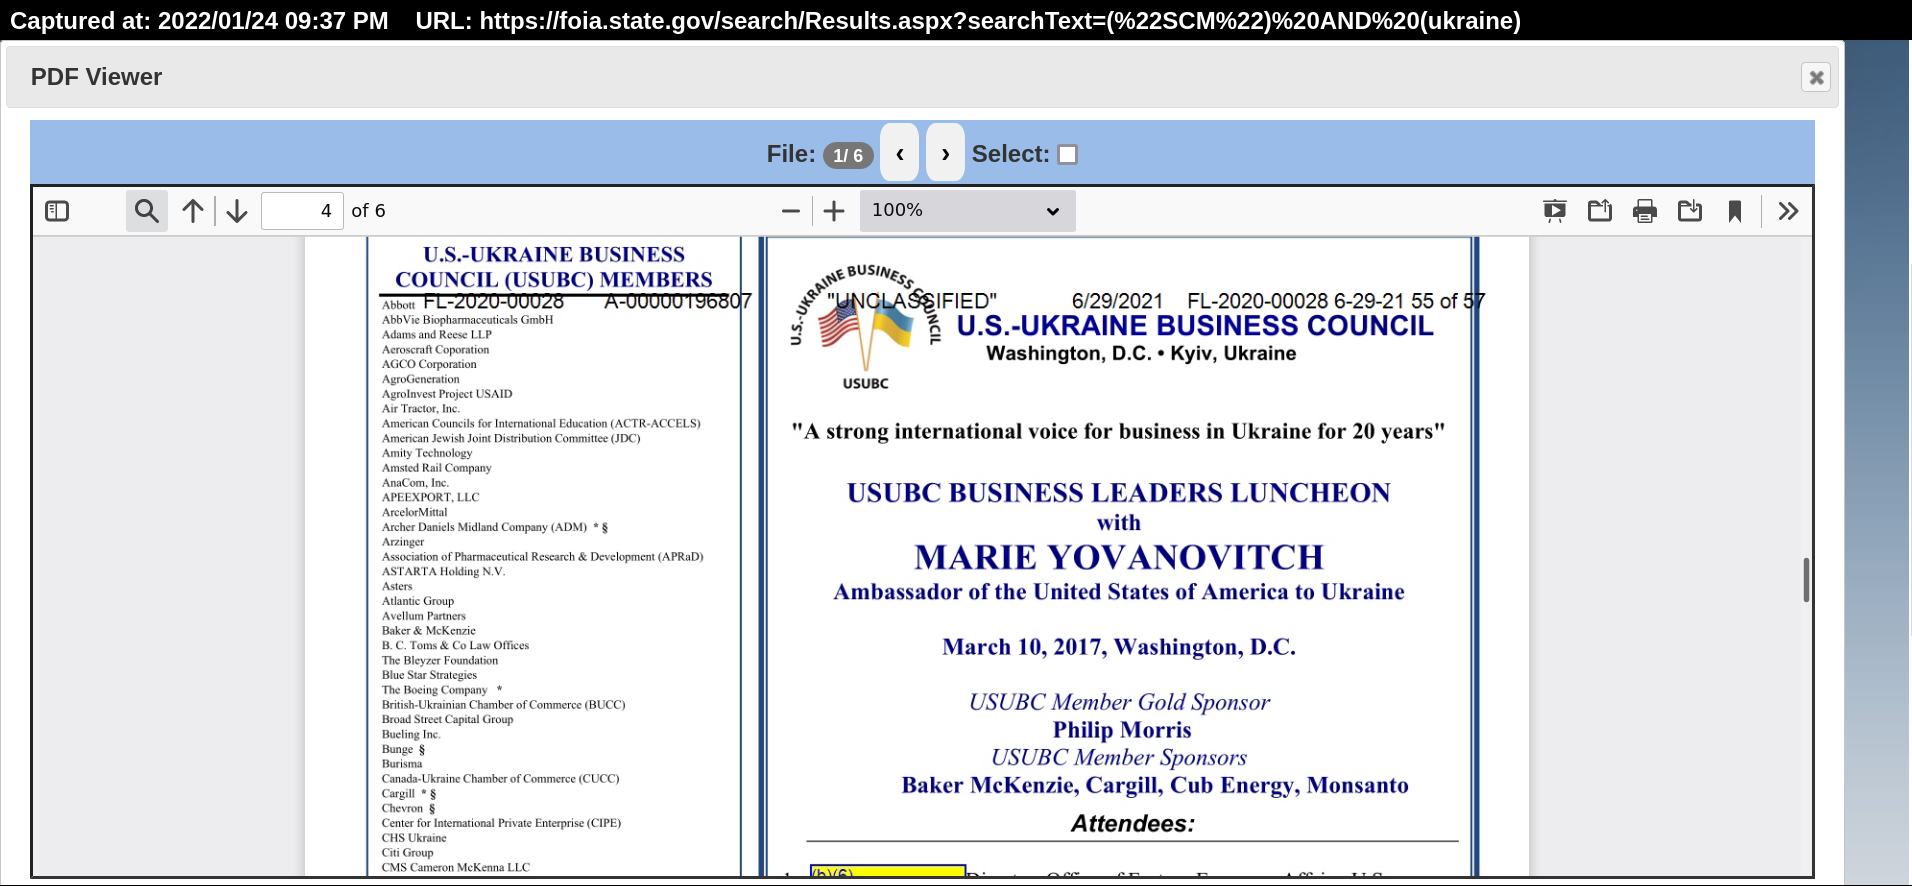Expand the secondary tools menu chevrons
Viewport: 1912px width, 886px height.
[1788, 211]
